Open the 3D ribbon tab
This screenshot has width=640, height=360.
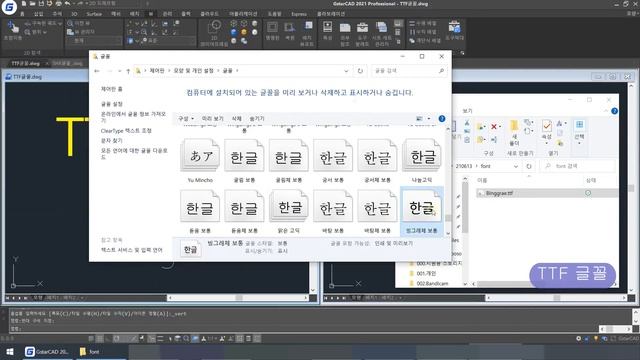tap(74, 14)
